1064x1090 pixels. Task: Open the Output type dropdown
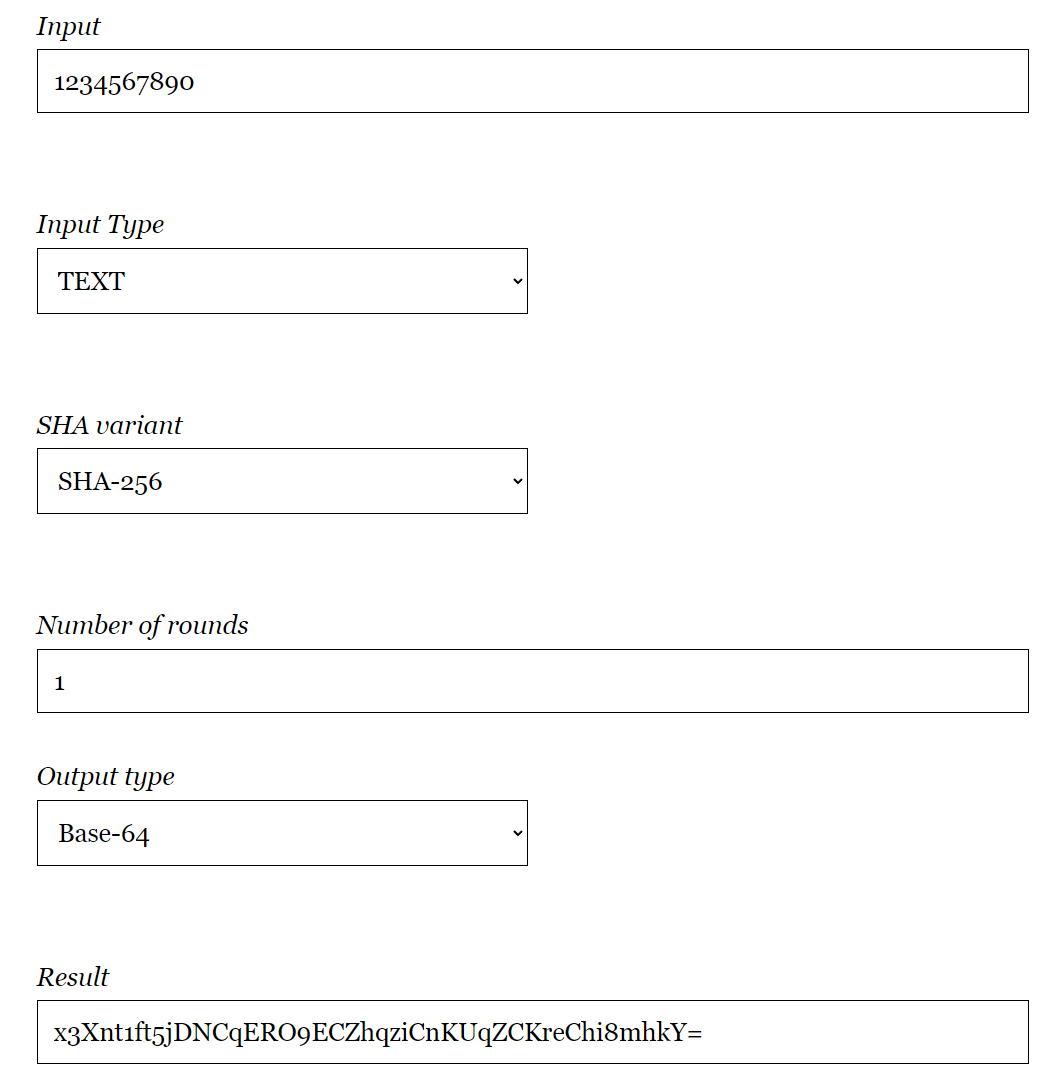(x=282, y=832)
